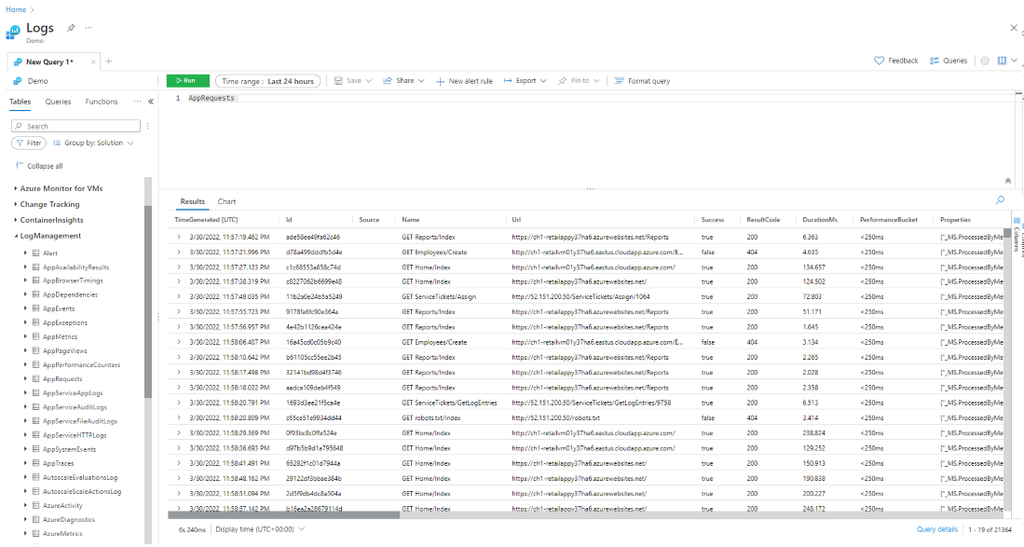Open Feedback with the heart icon
This screenshot has height=547, width=1024.
[880, 61]
